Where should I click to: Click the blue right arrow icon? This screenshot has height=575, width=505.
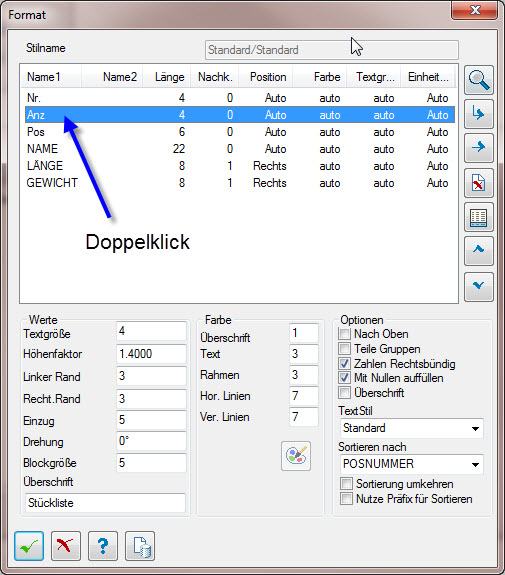[x=479, y=148]
